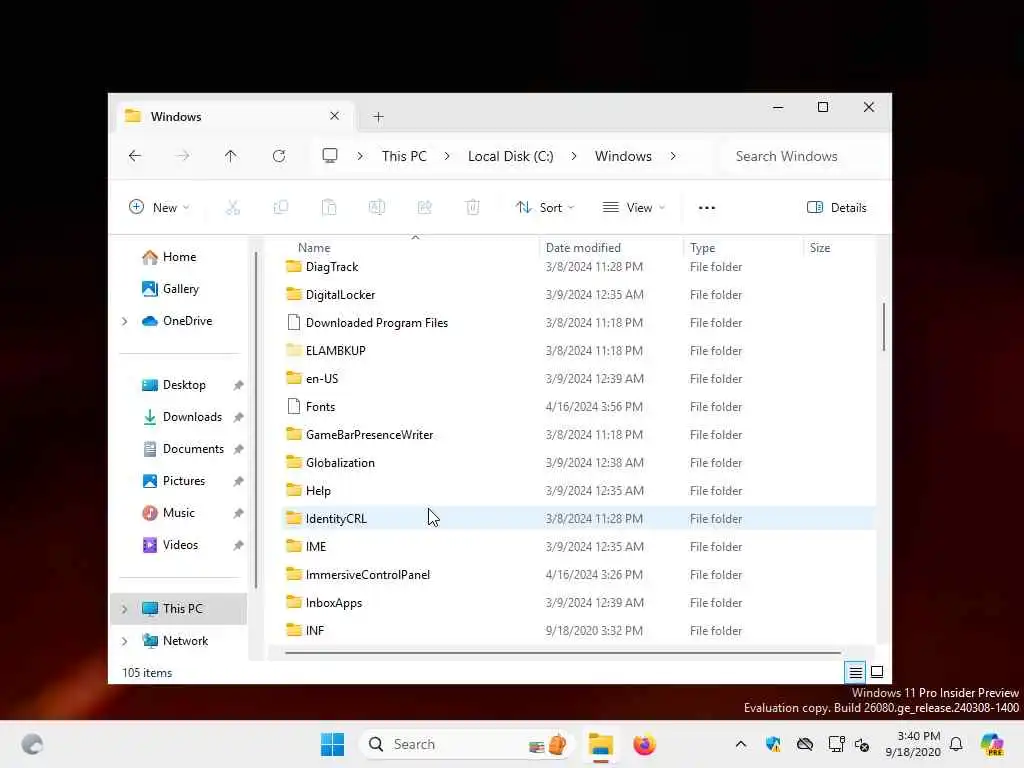Open Windows Security tray icon
Viewport: 1024px width, 768px height.
coord(773,744)
